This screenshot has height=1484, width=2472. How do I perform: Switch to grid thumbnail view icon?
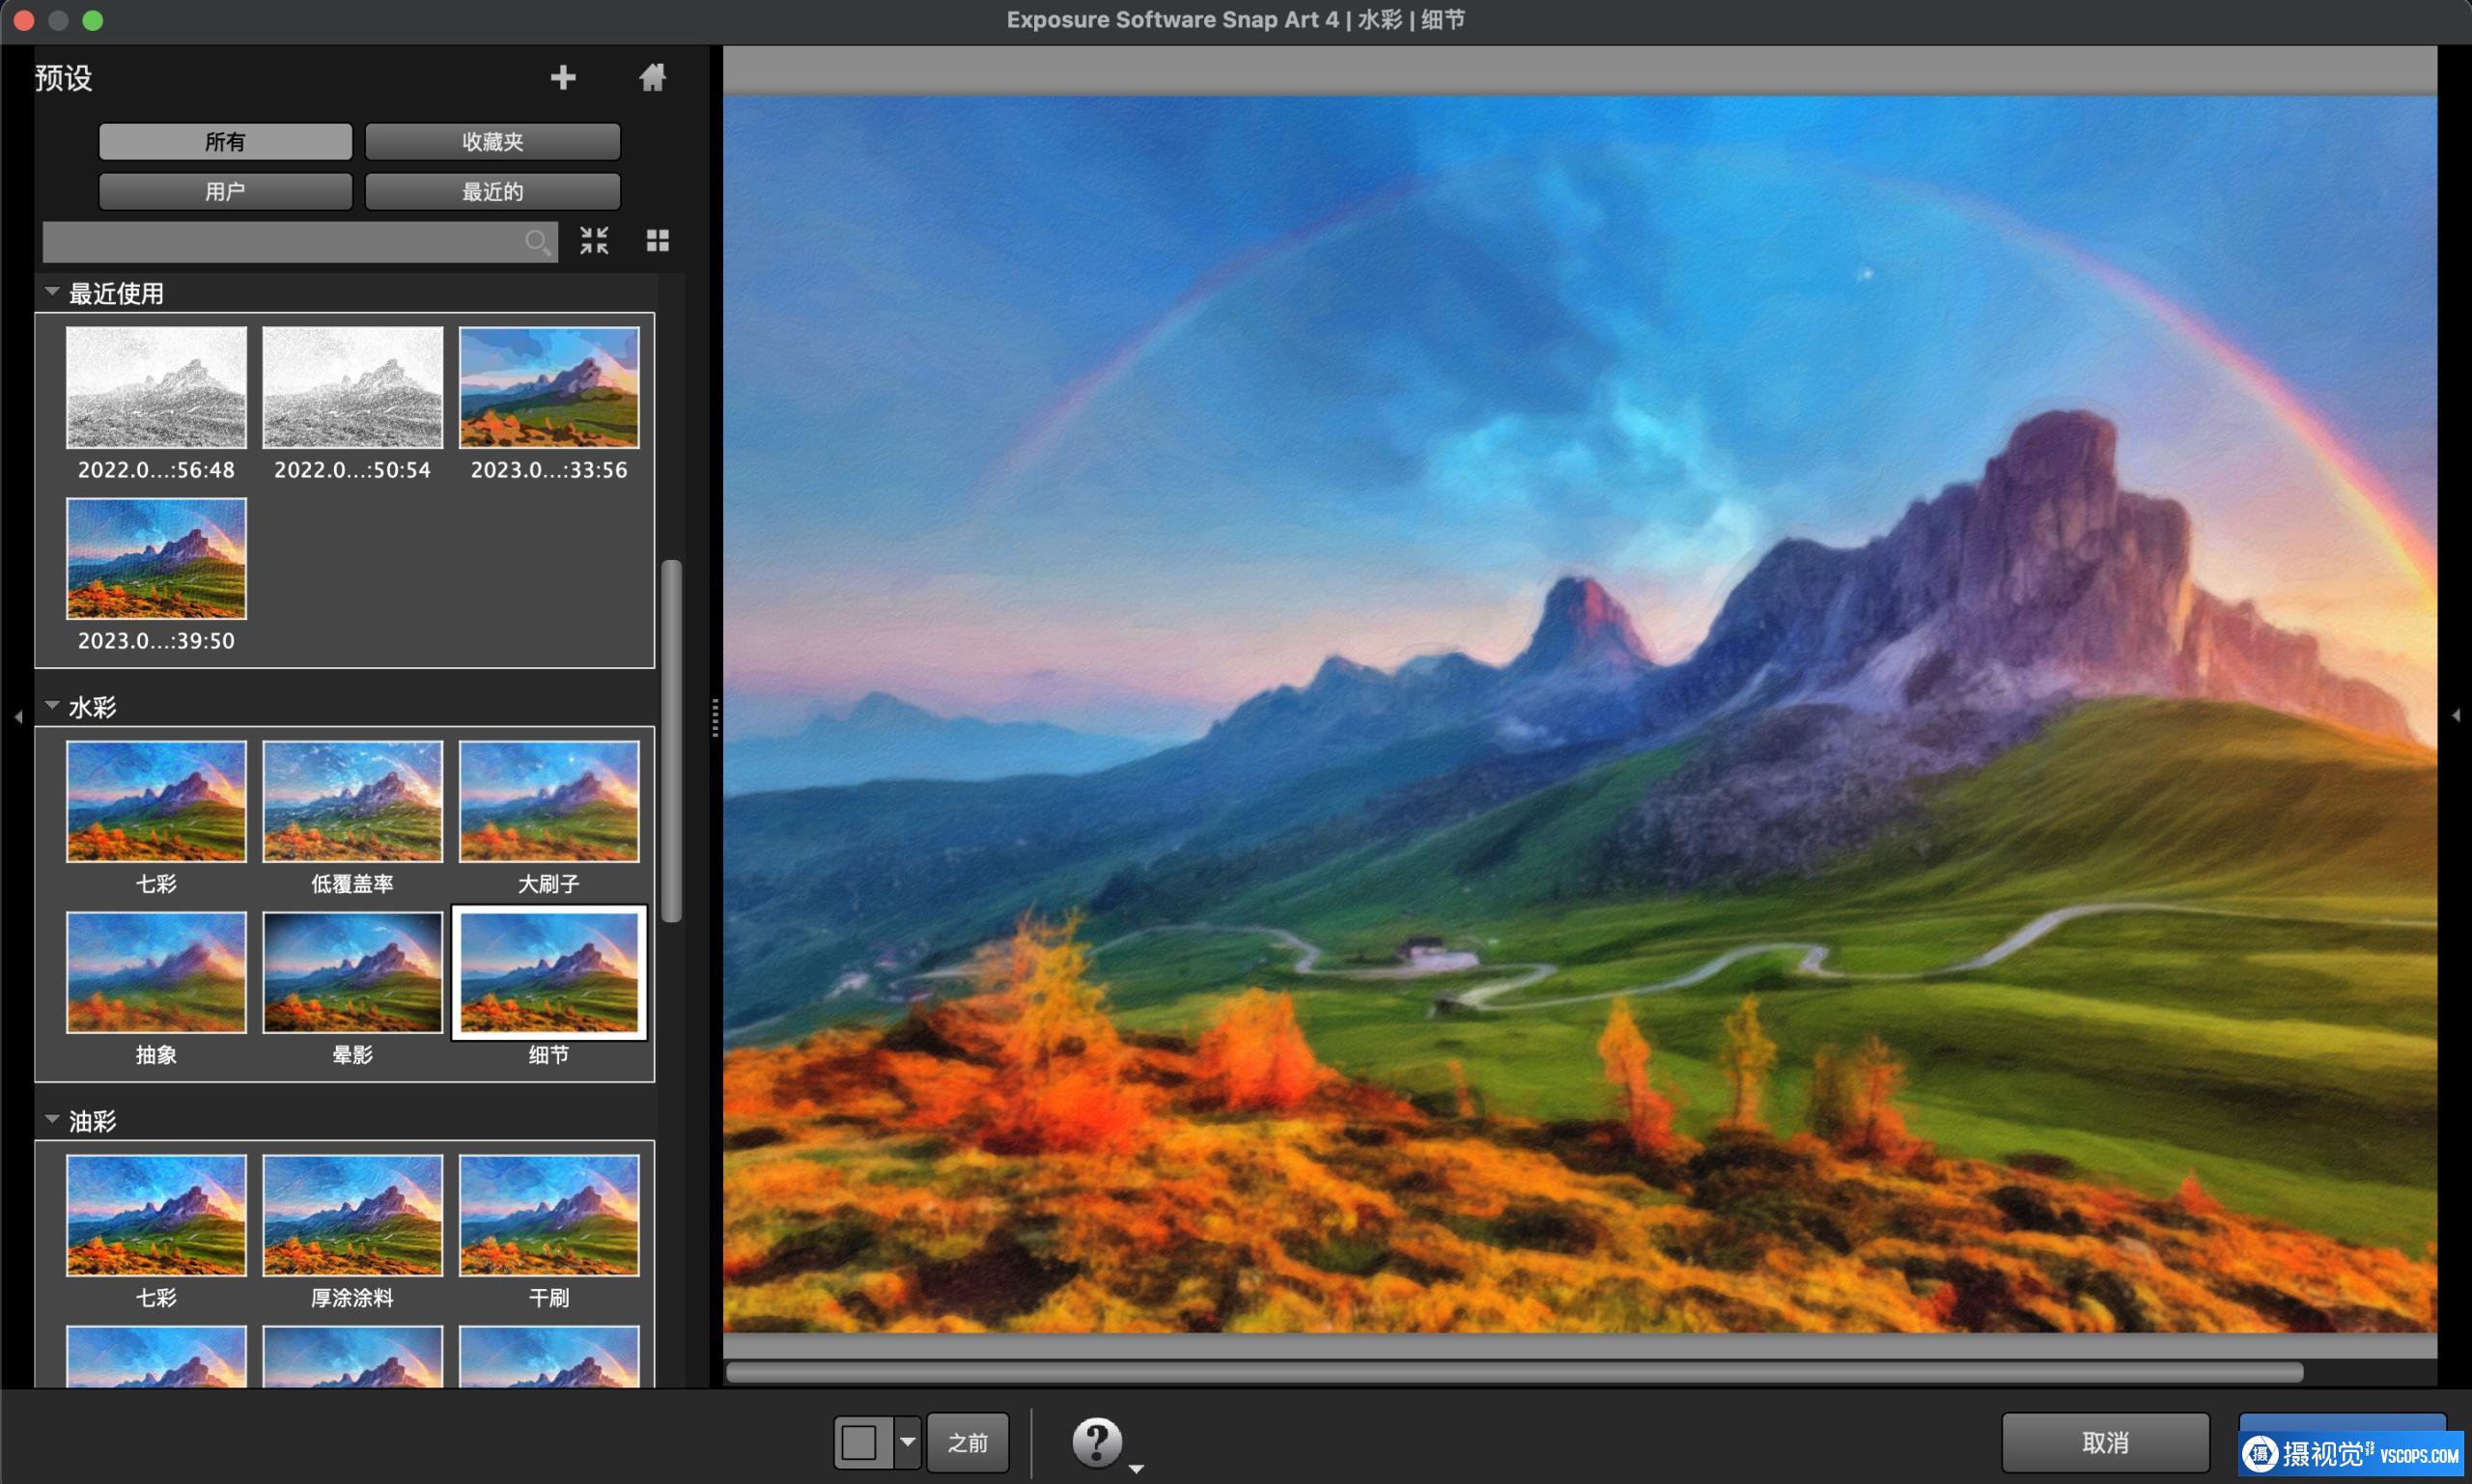657,240
